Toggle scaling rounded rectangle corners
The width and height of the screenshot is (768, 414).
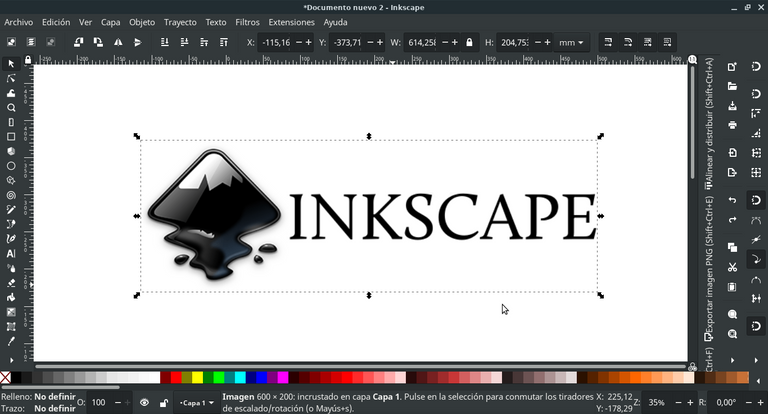point(628,43)
